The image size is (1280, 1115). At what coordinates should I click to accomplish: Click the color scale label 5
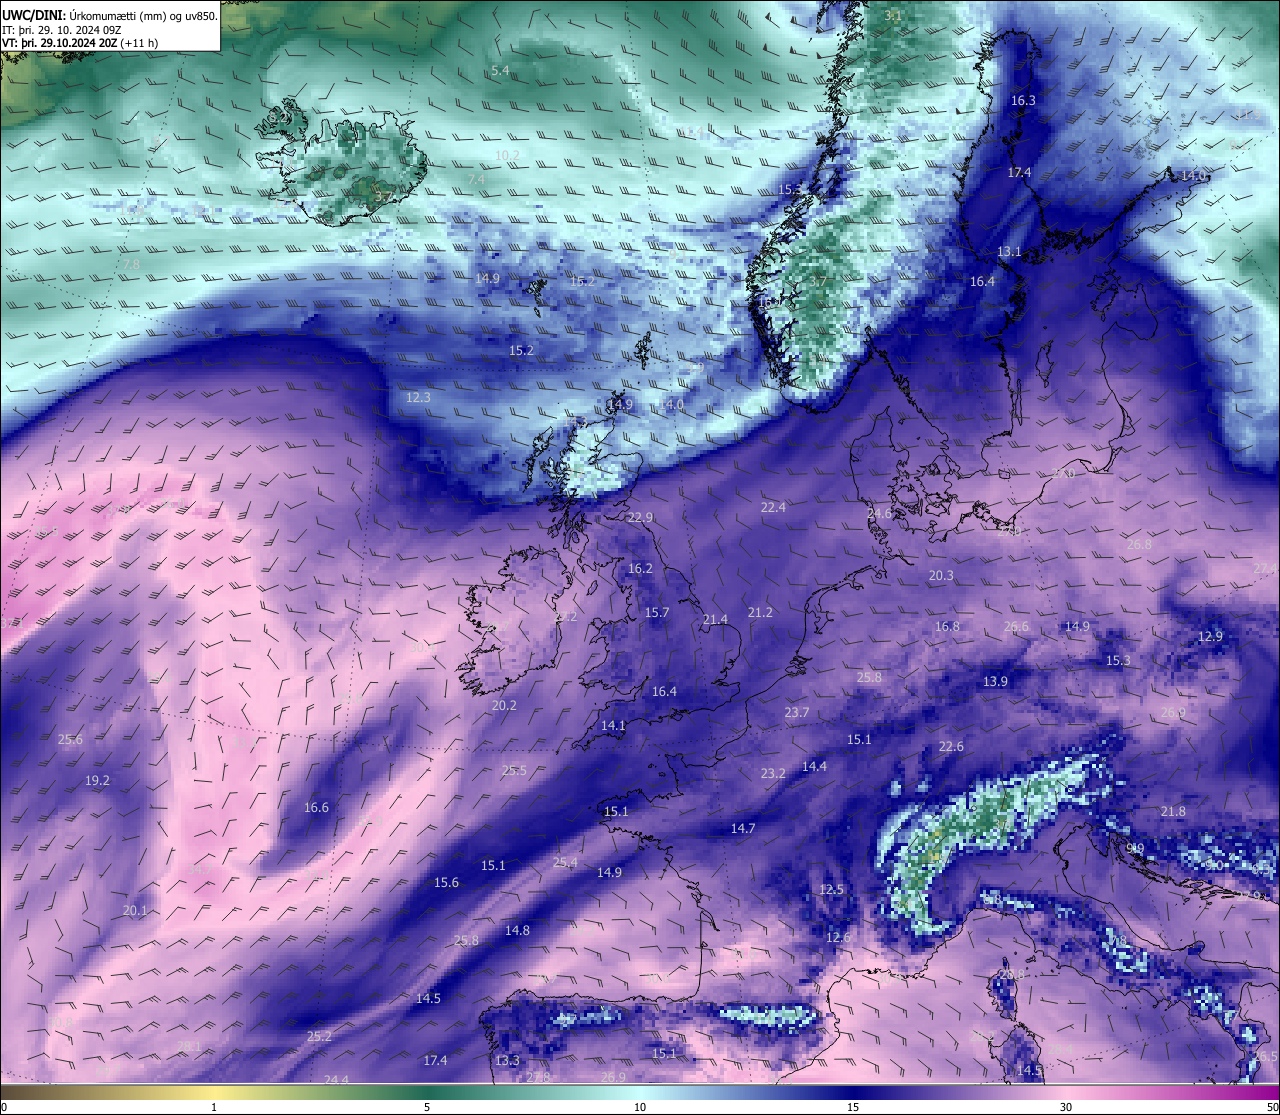coord(427,1107)
